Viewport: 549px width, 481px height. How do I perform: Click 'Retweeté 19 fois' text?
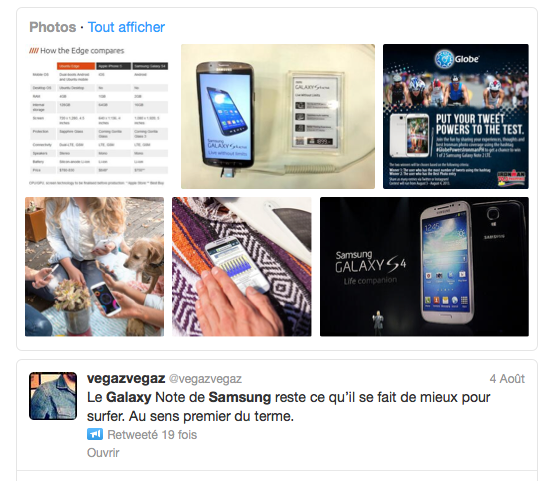click(x=152, y=434)
